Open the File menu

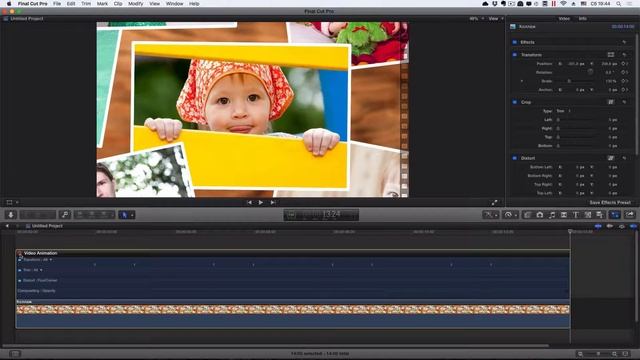[x=57, y=4]
